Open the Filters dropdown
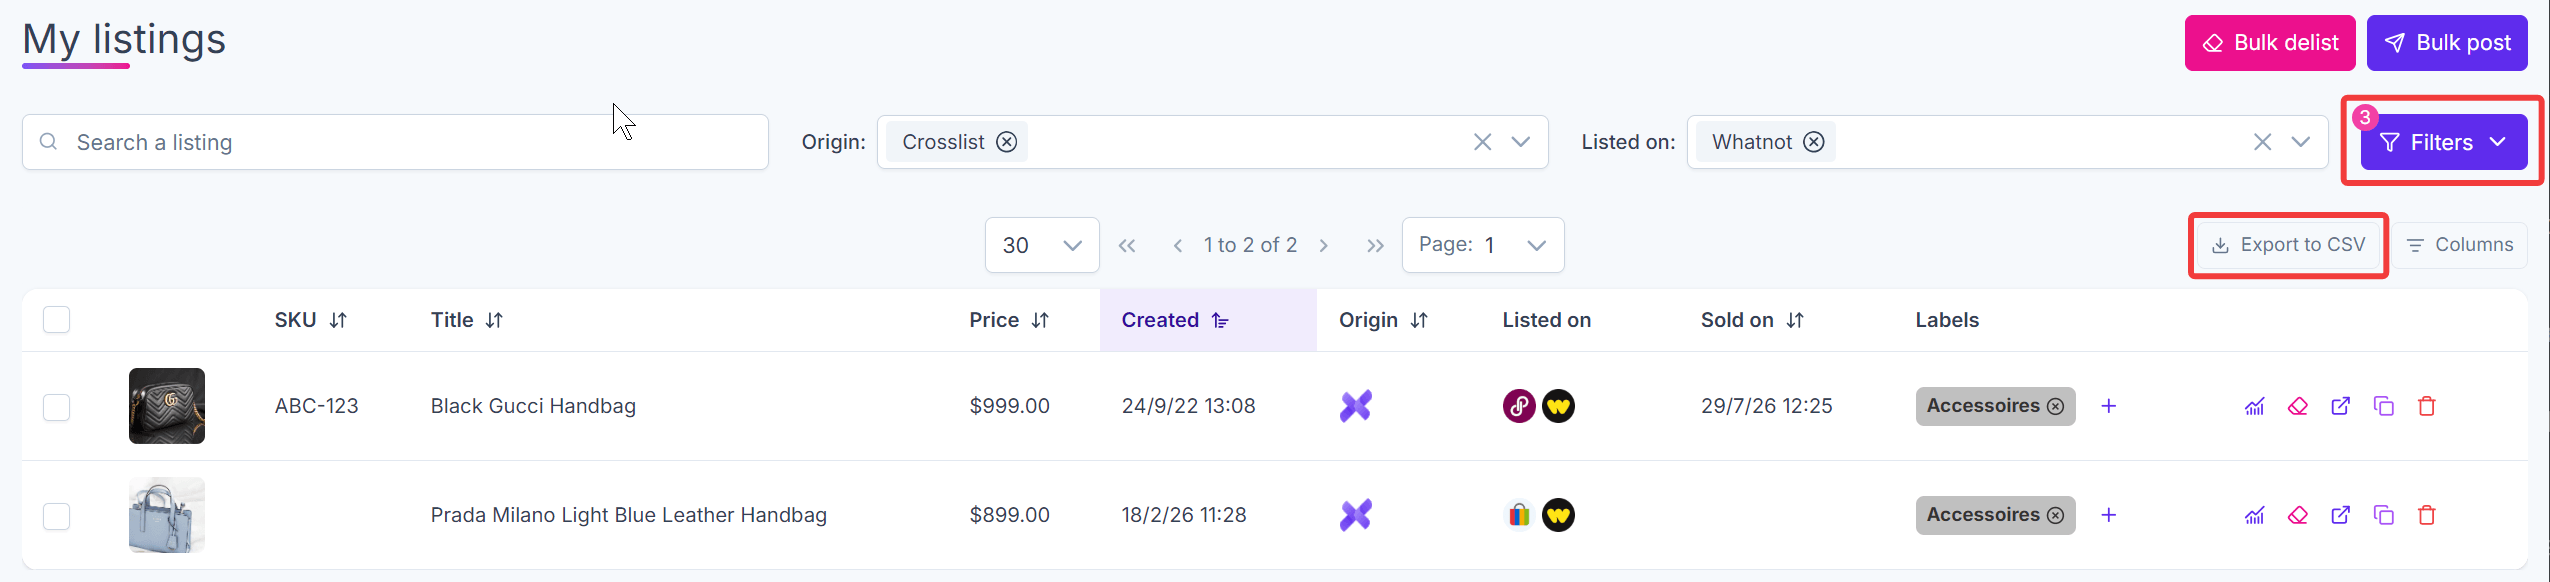This screenshot has height=582, width=2550. click(2443, 142)
